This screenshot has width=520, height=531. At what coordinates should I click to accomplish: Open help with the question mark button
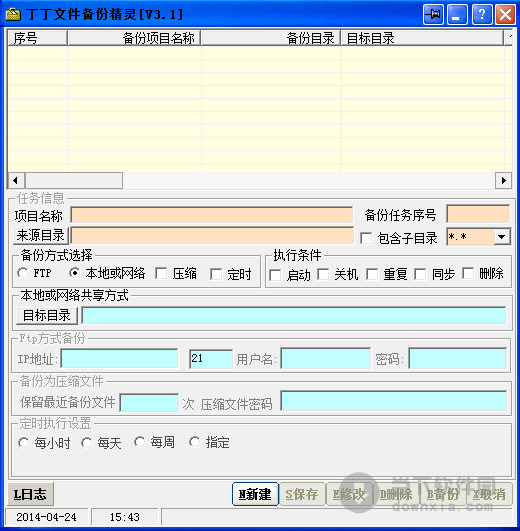pos(482,15)
